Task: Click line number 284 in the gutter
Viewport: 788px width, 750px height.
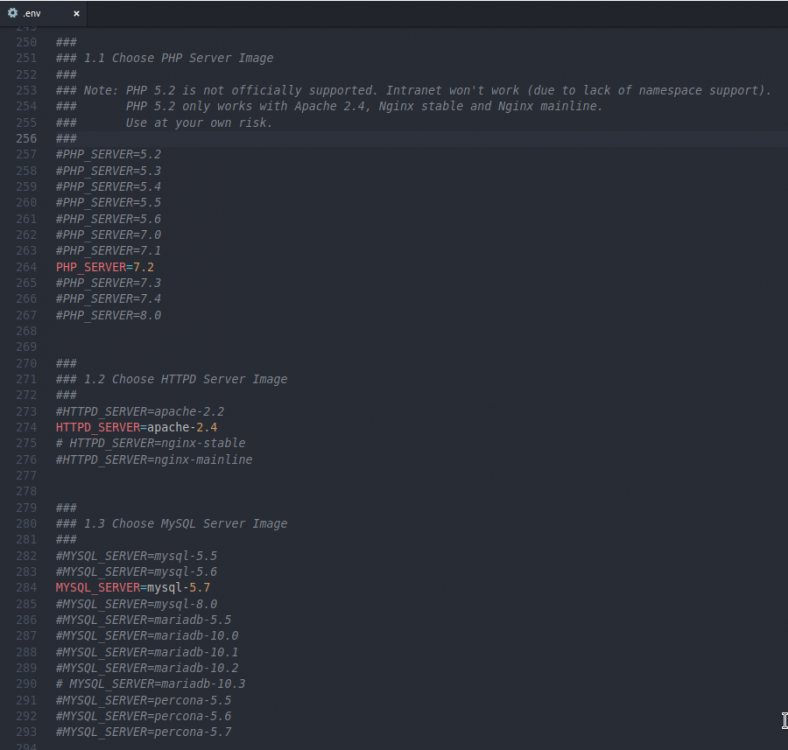Action: [26, 588]
